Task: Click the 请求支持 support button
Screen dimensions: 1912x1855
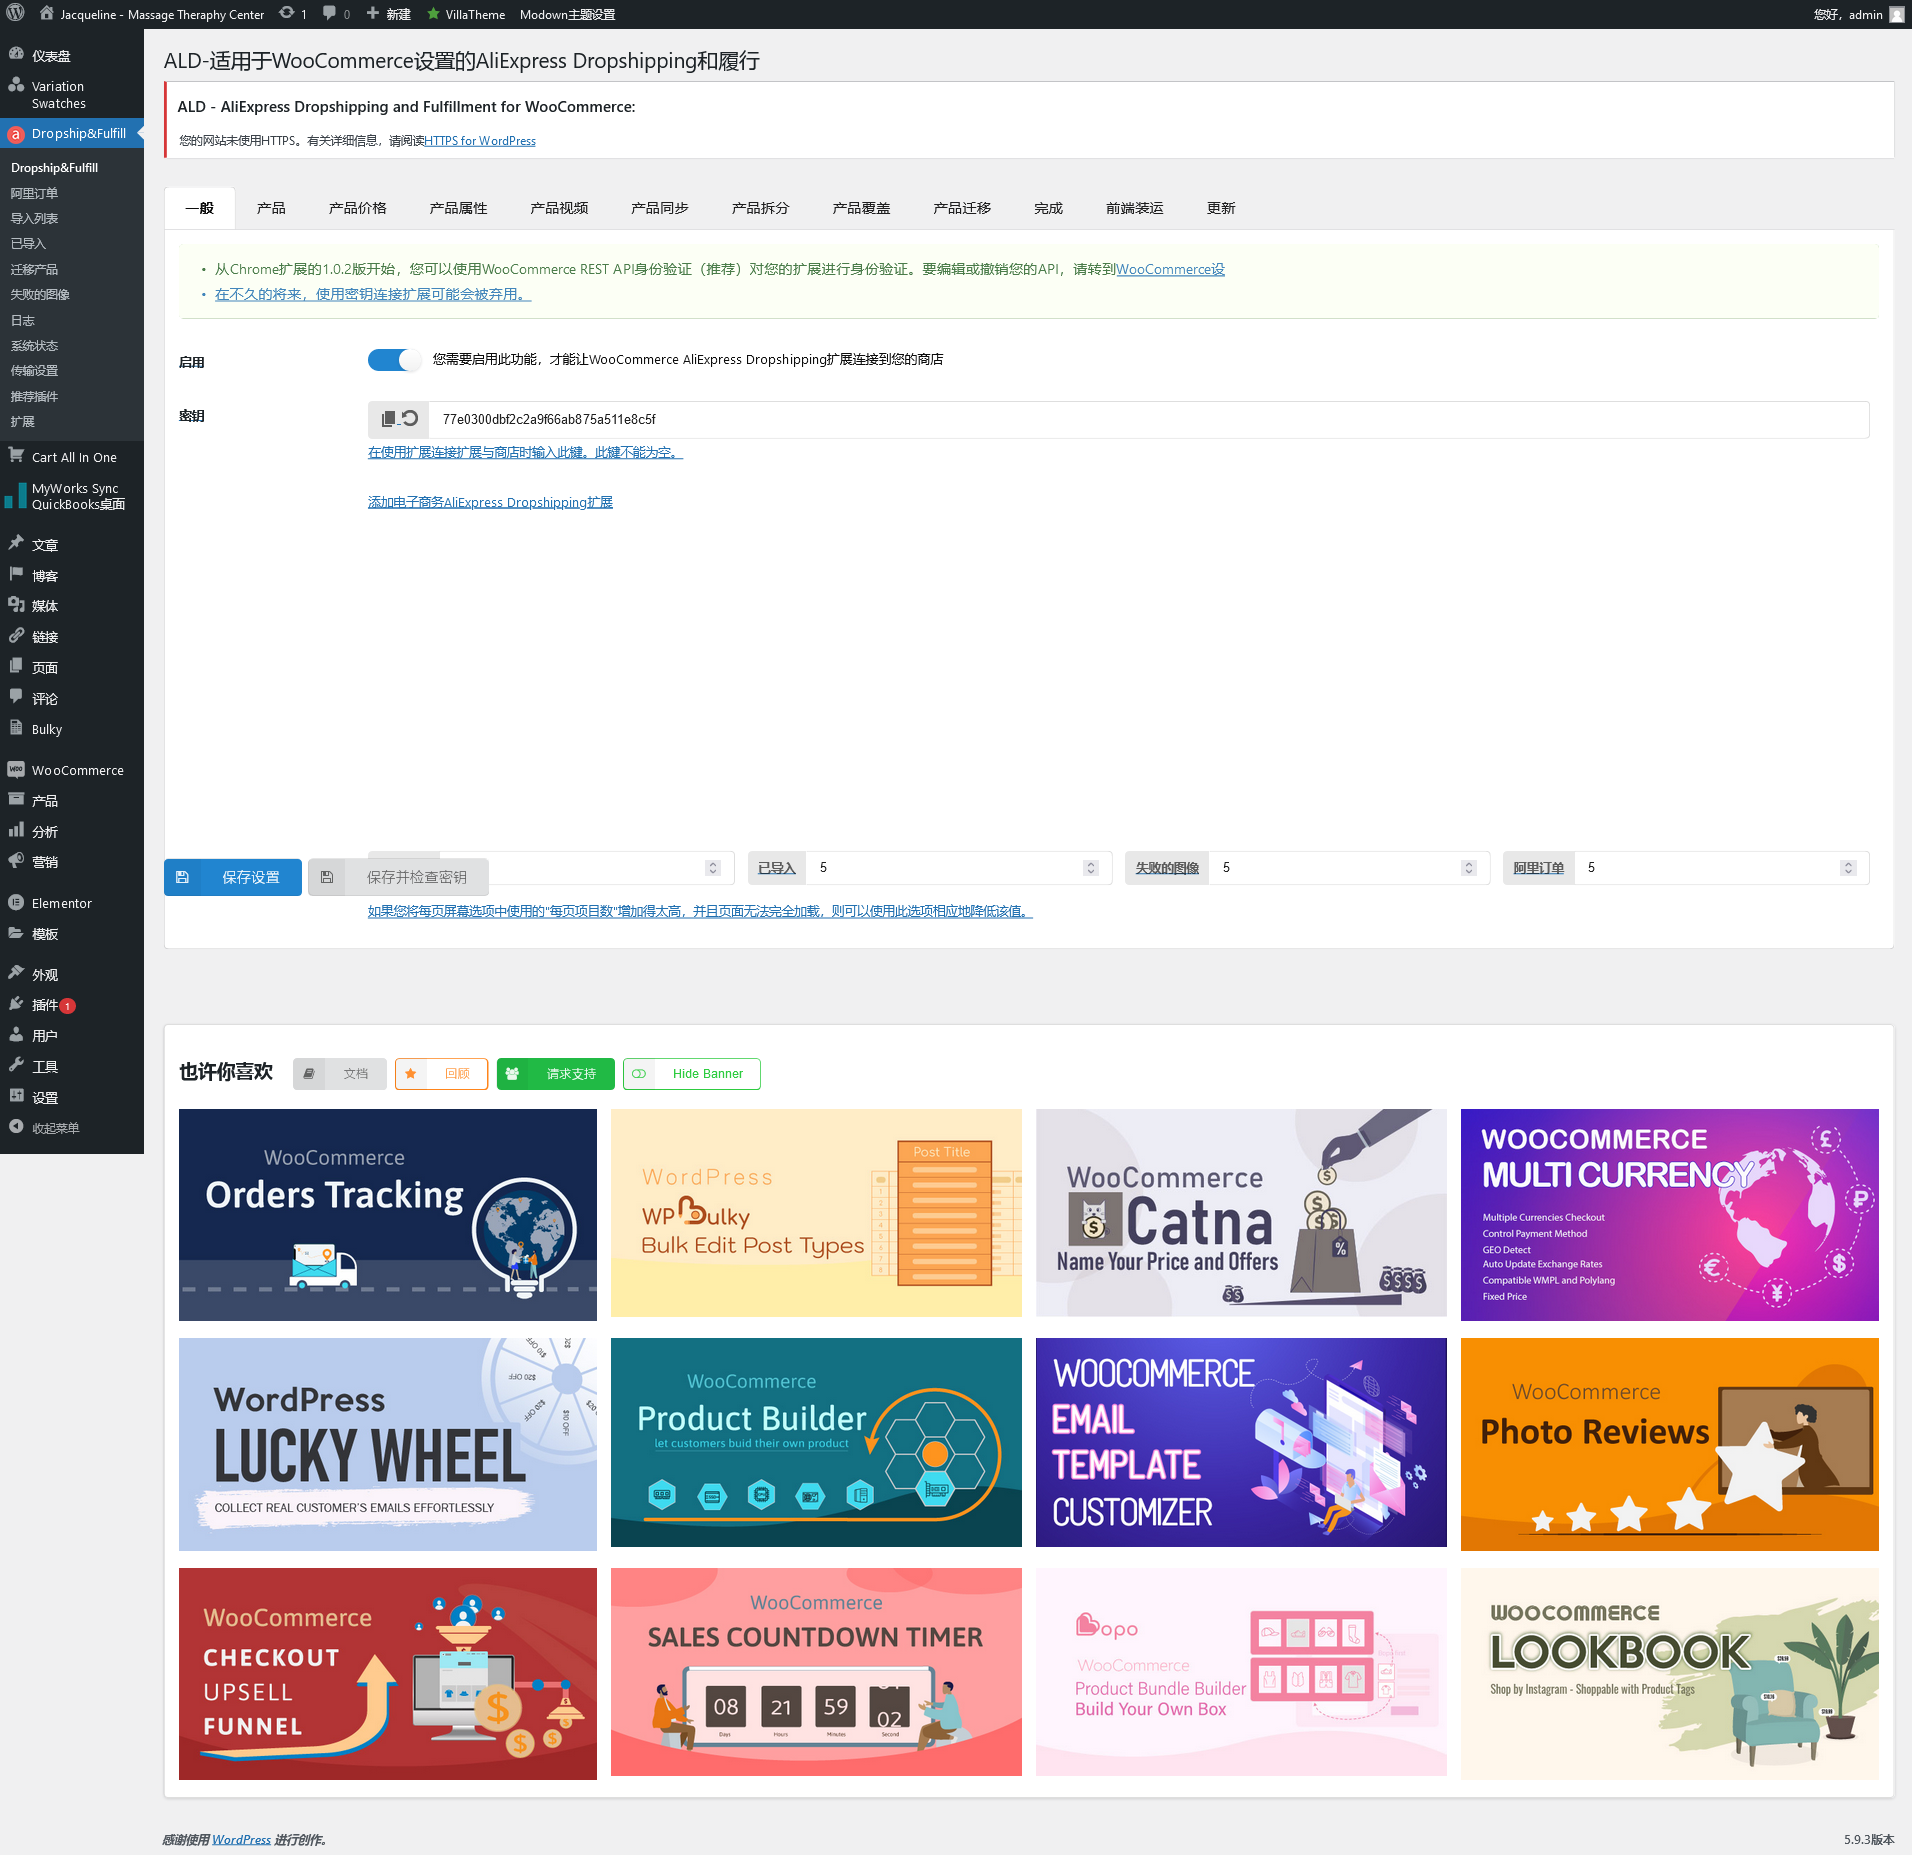Action: point(556,1074)
